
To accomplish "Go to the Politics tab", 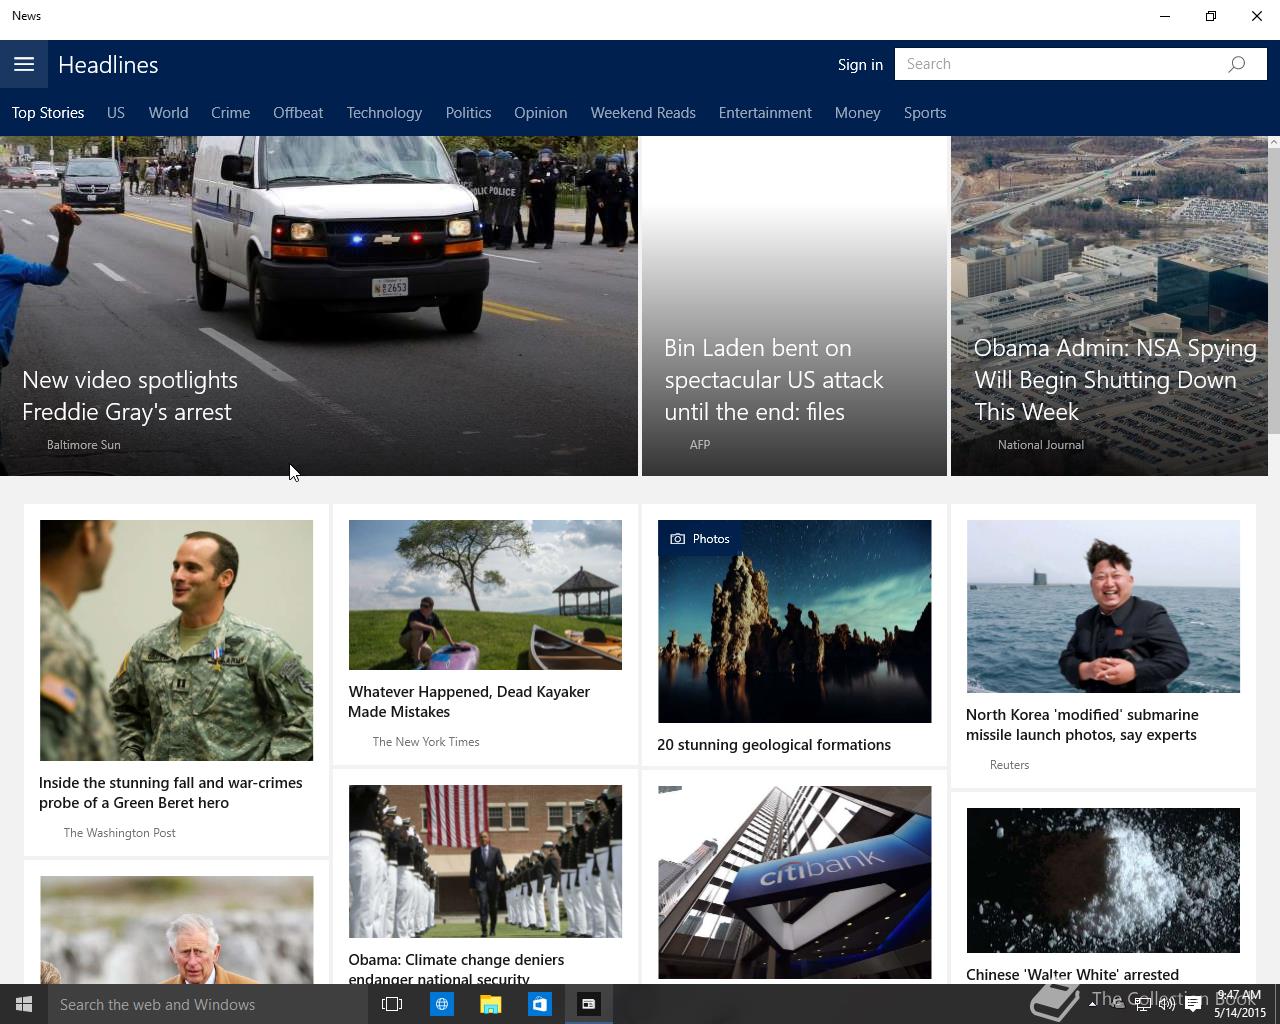I will [x=468, y=113].
